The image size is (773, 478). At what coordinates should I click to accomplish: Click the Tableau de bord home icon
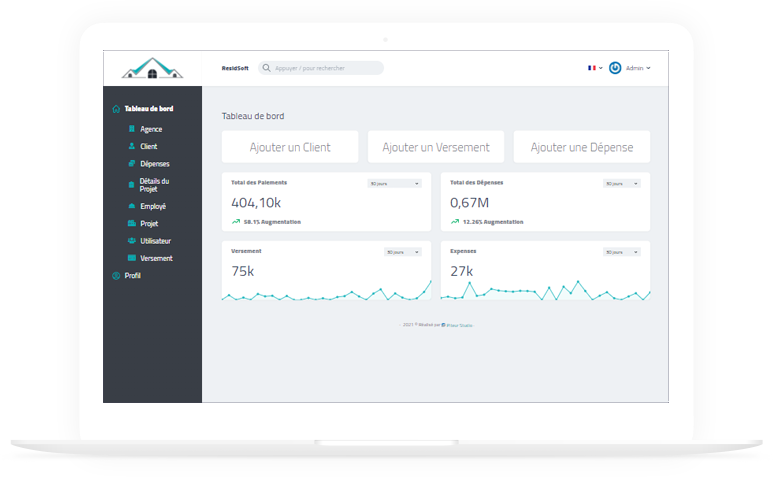coord(116,109)
